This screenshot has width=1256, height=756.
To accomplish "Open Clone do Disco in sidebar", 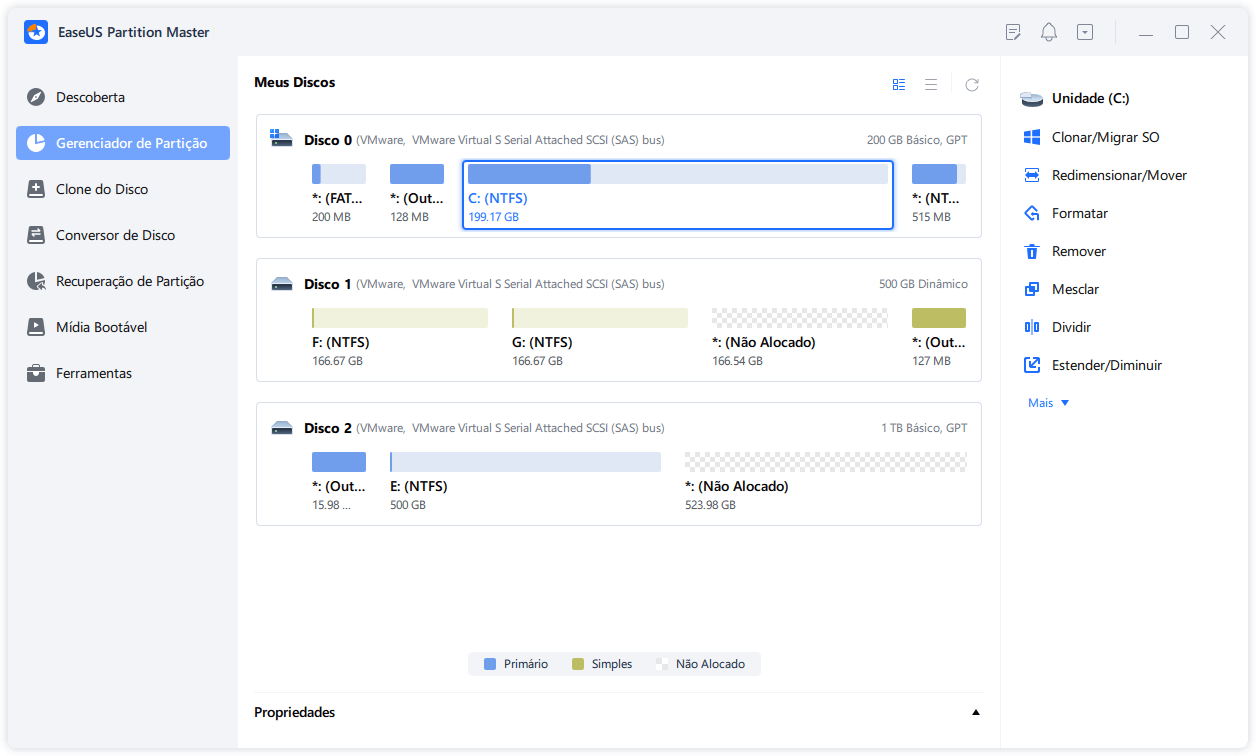I will 101,189.
